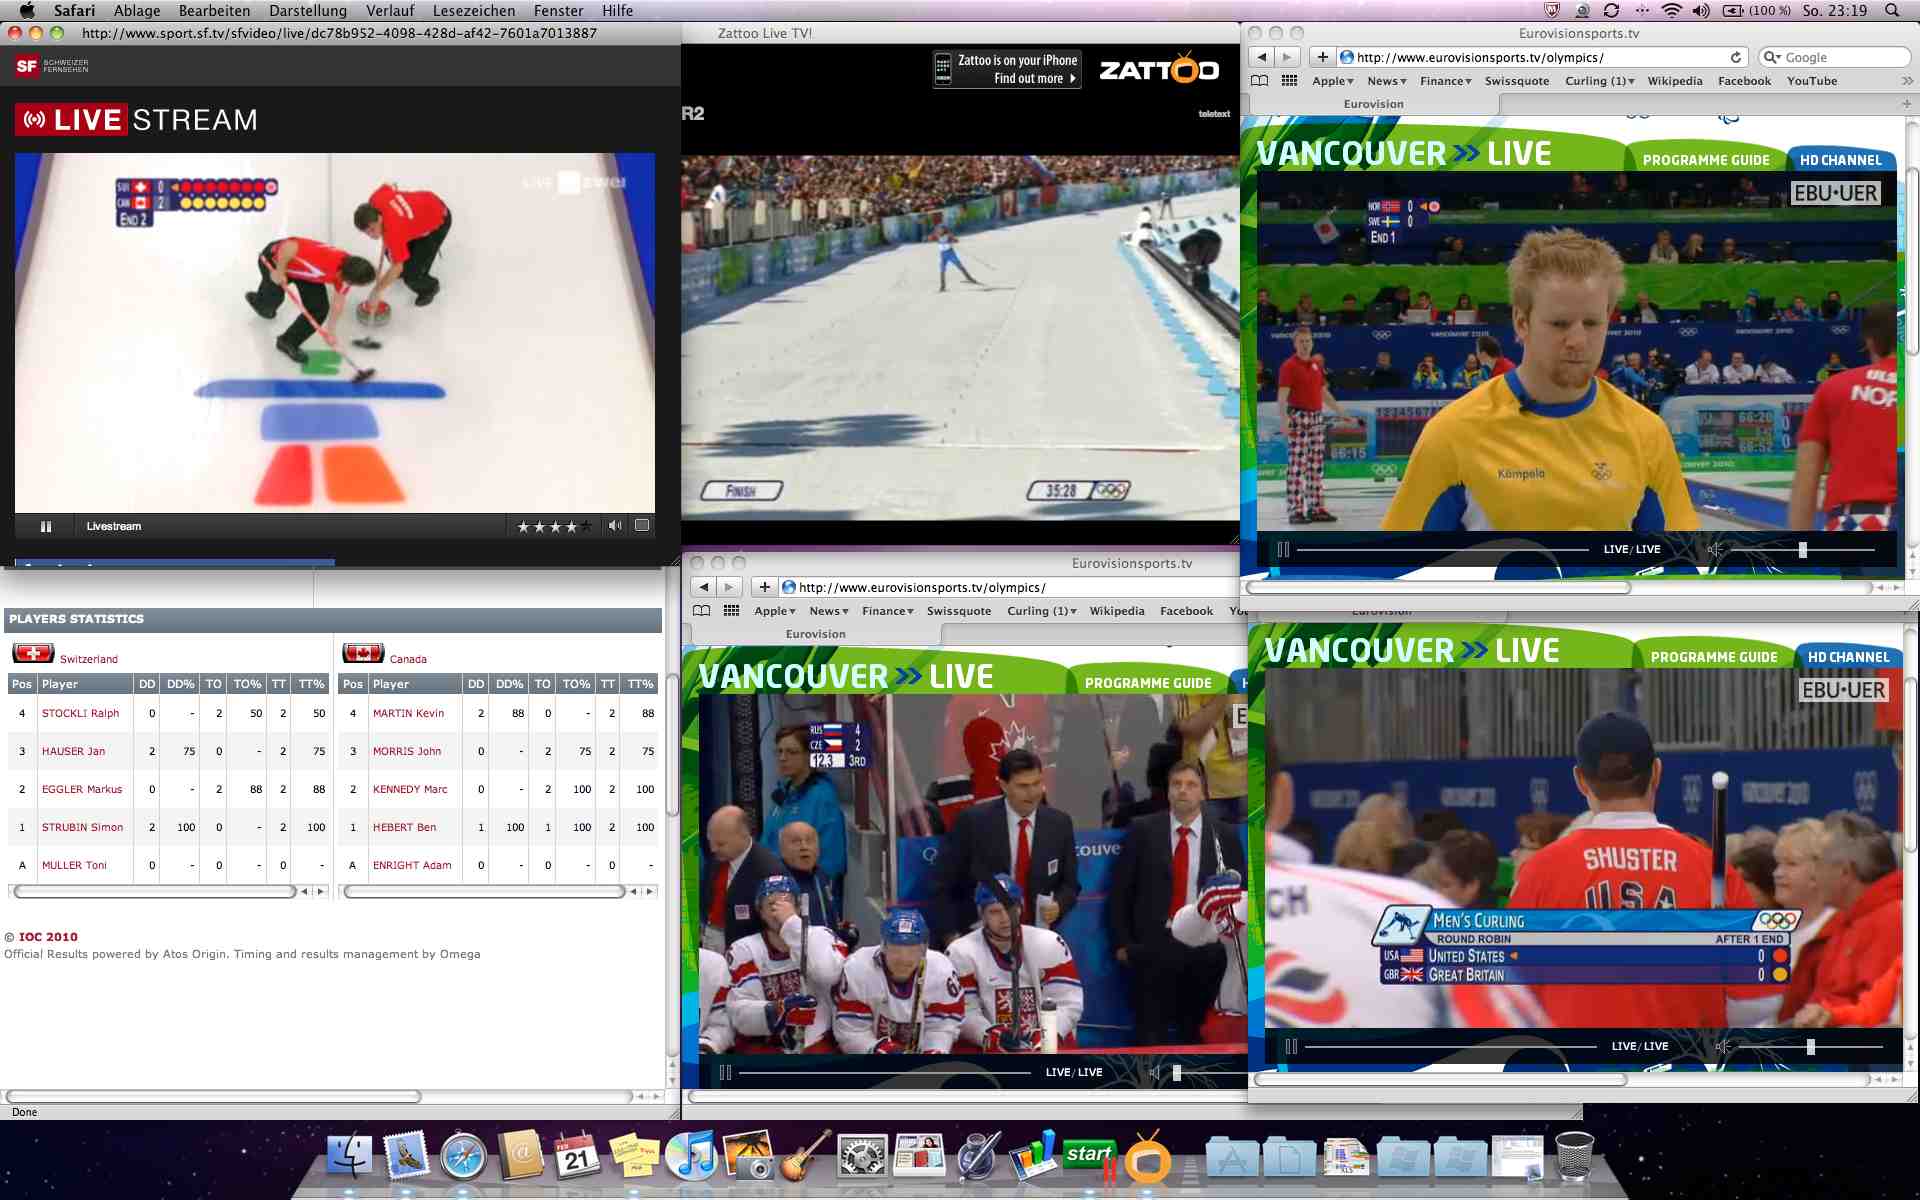Click the SF Schweizer Fernsehen logo
1920x1200 pixels.
pos(52,66)
